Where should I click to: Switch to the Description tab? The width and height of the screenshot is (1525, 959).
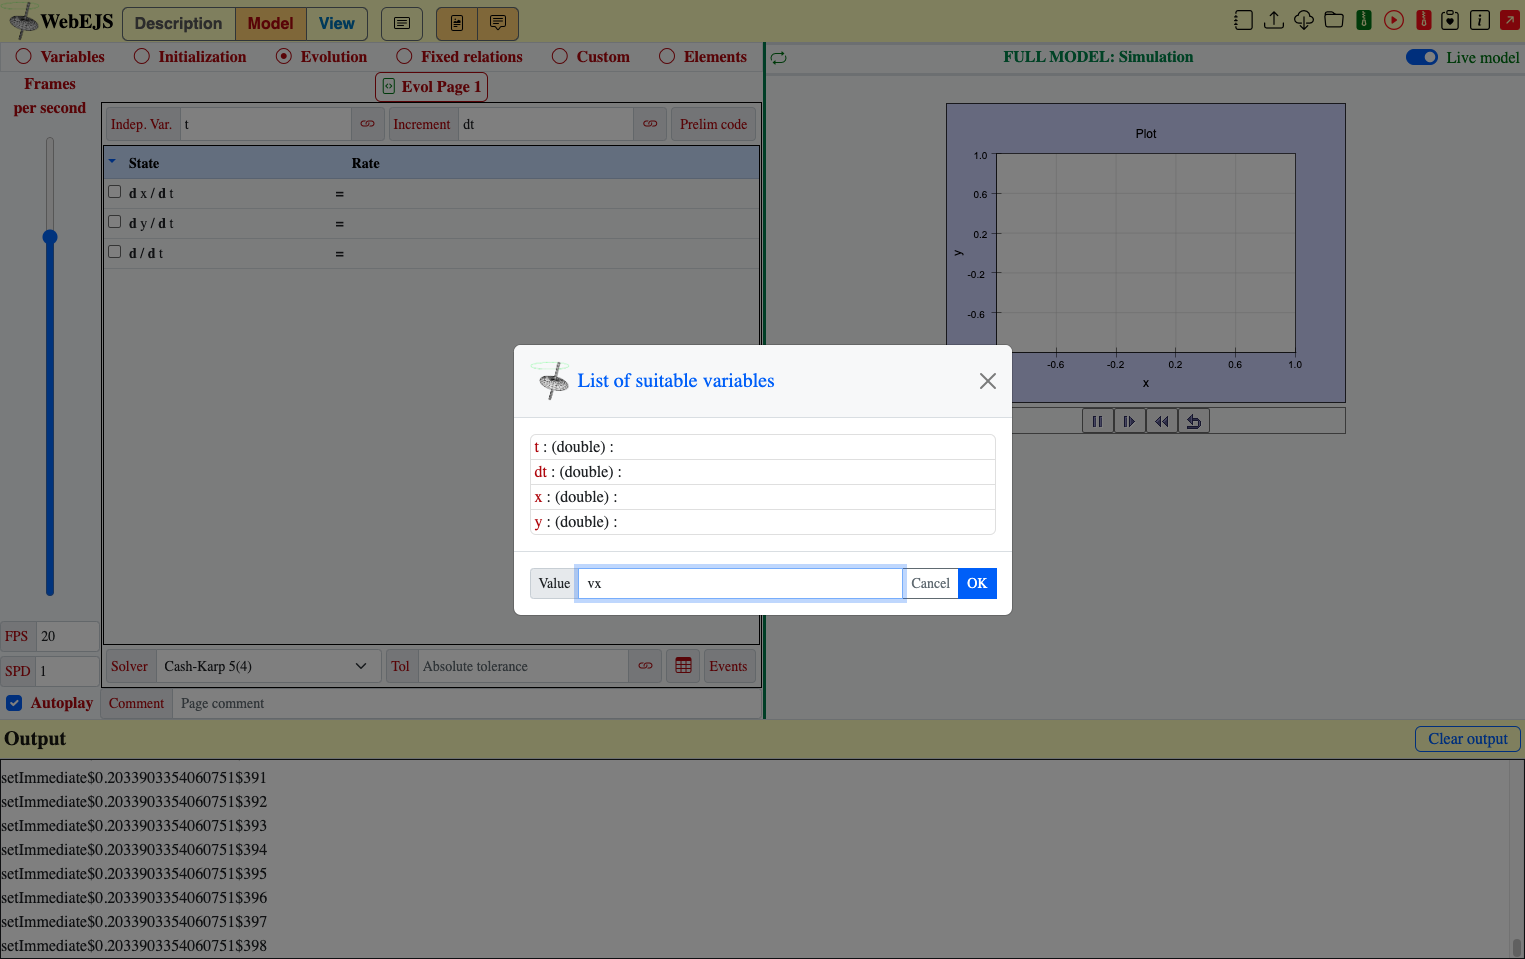[179, 23]
